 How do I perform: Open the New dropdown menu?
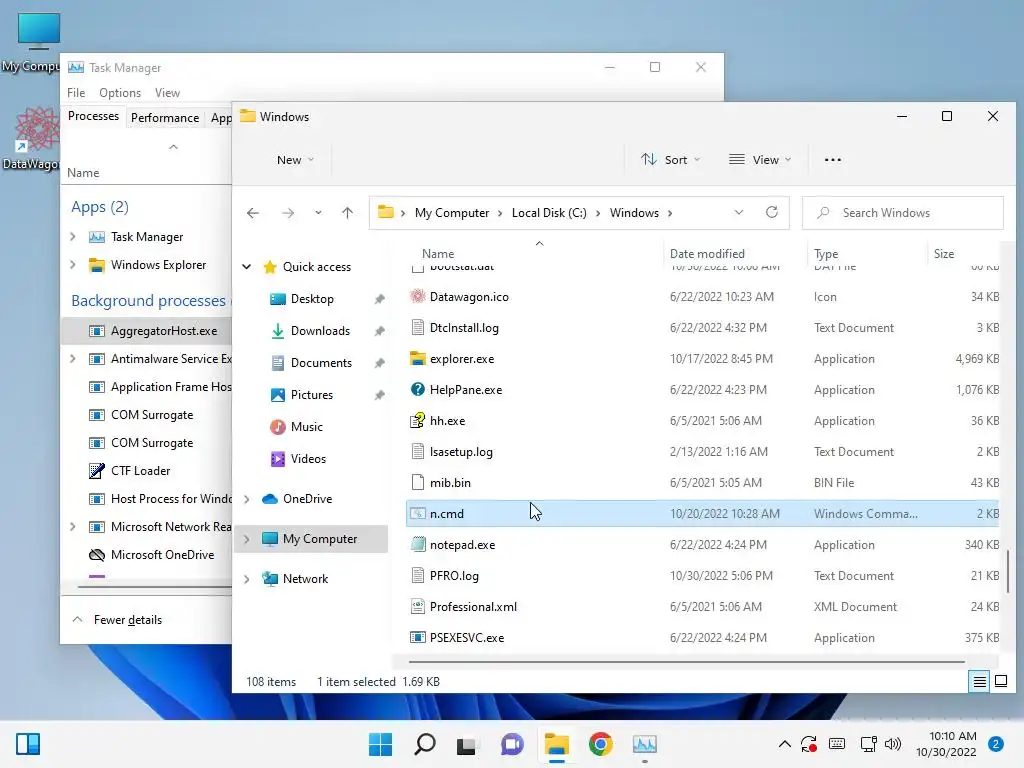[x=295, y=160]
